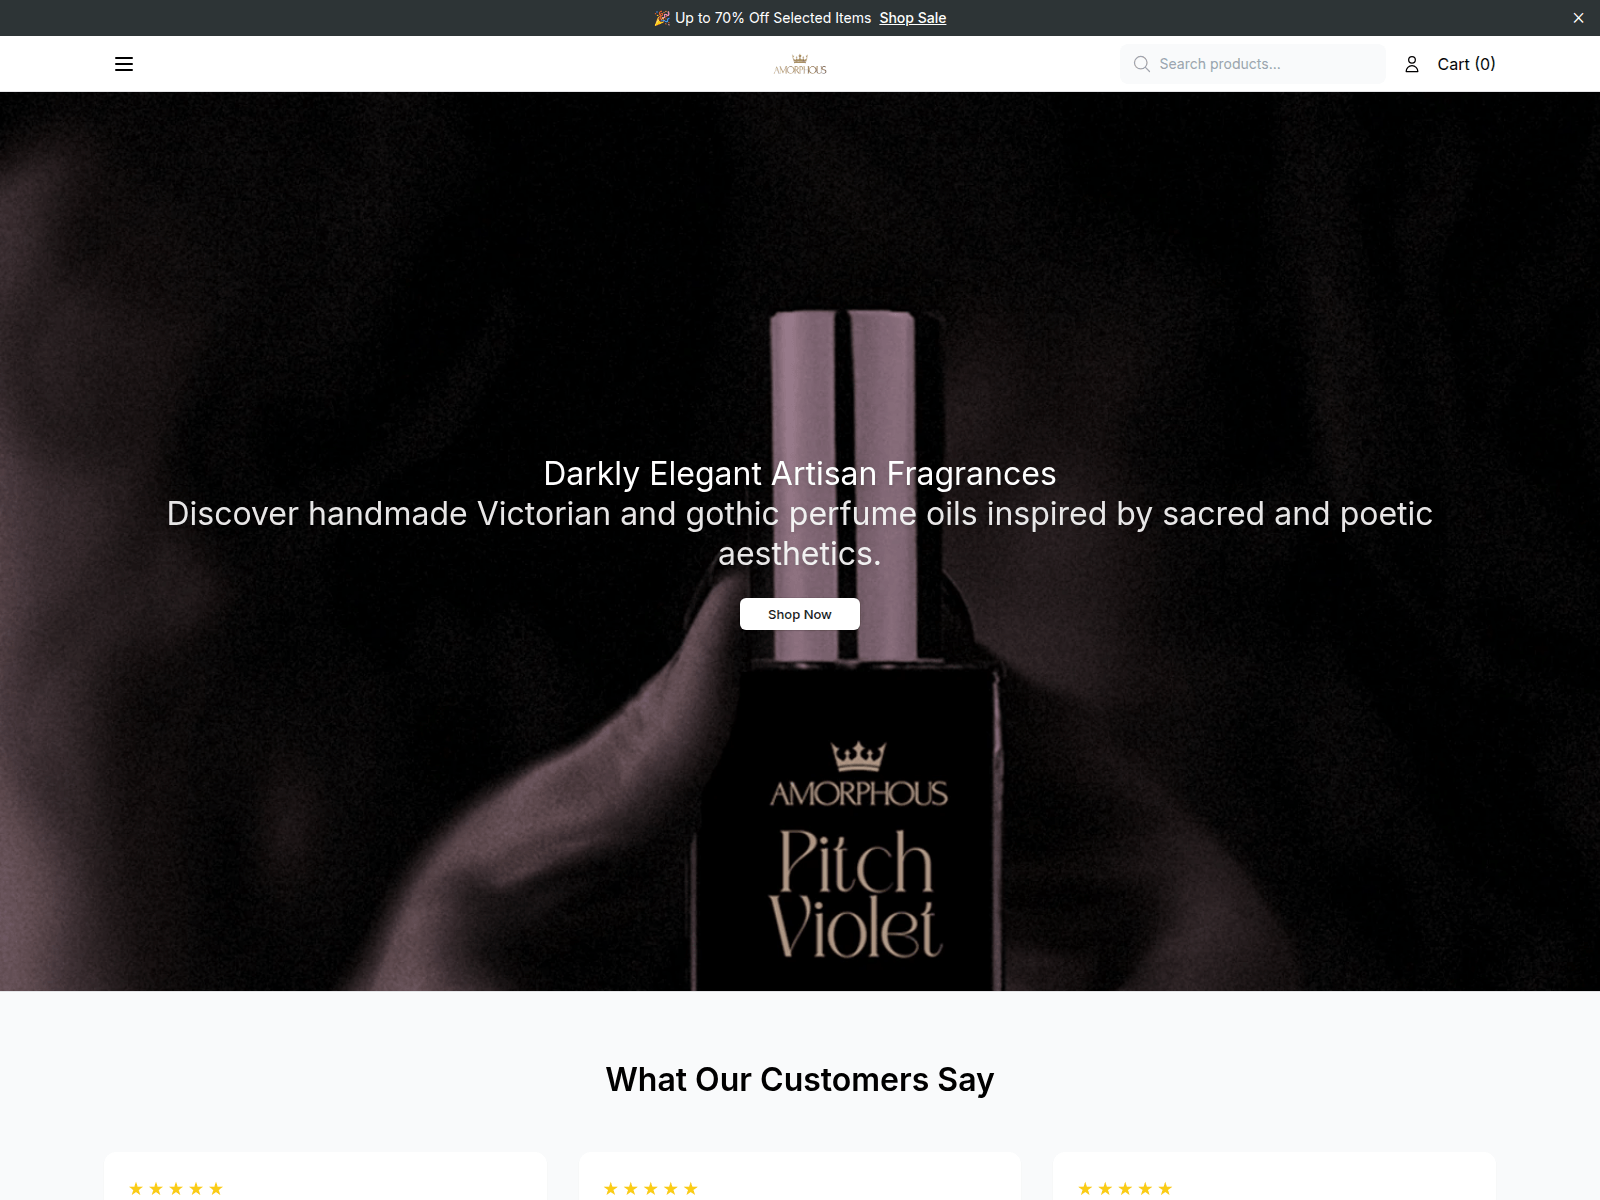
Task: Click the search magnifier icon
Action: 1141,64
